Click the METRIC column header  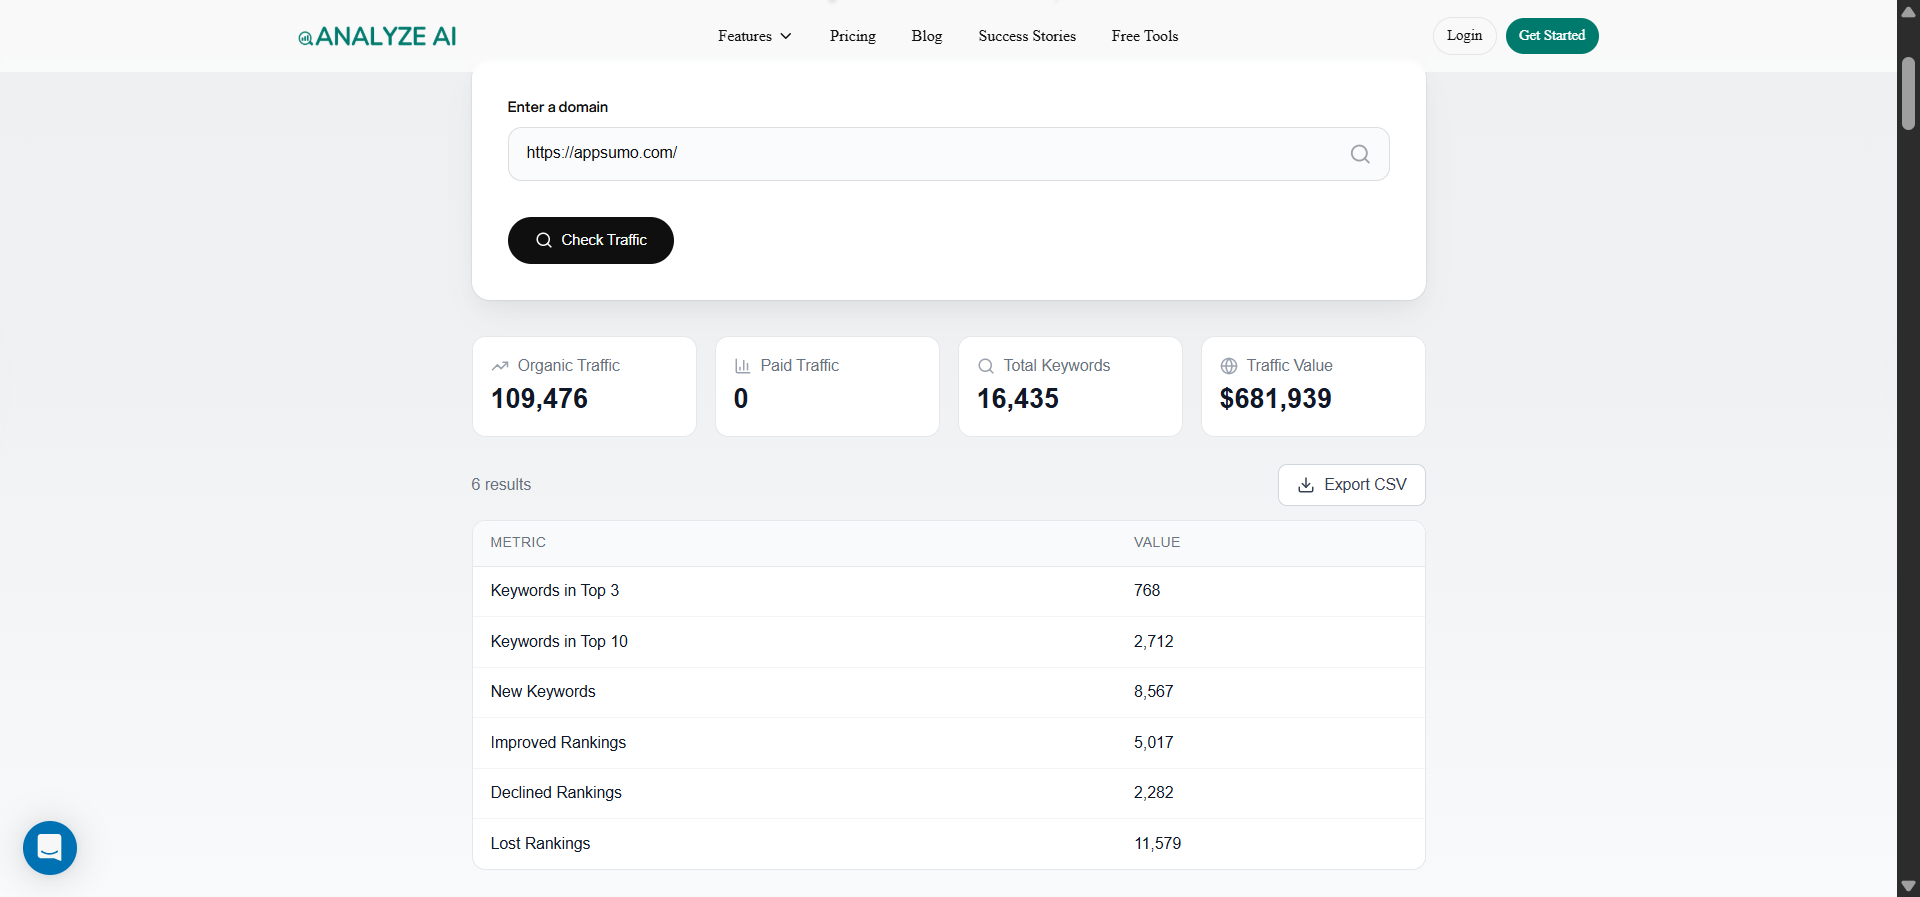(x=518, y=542)
